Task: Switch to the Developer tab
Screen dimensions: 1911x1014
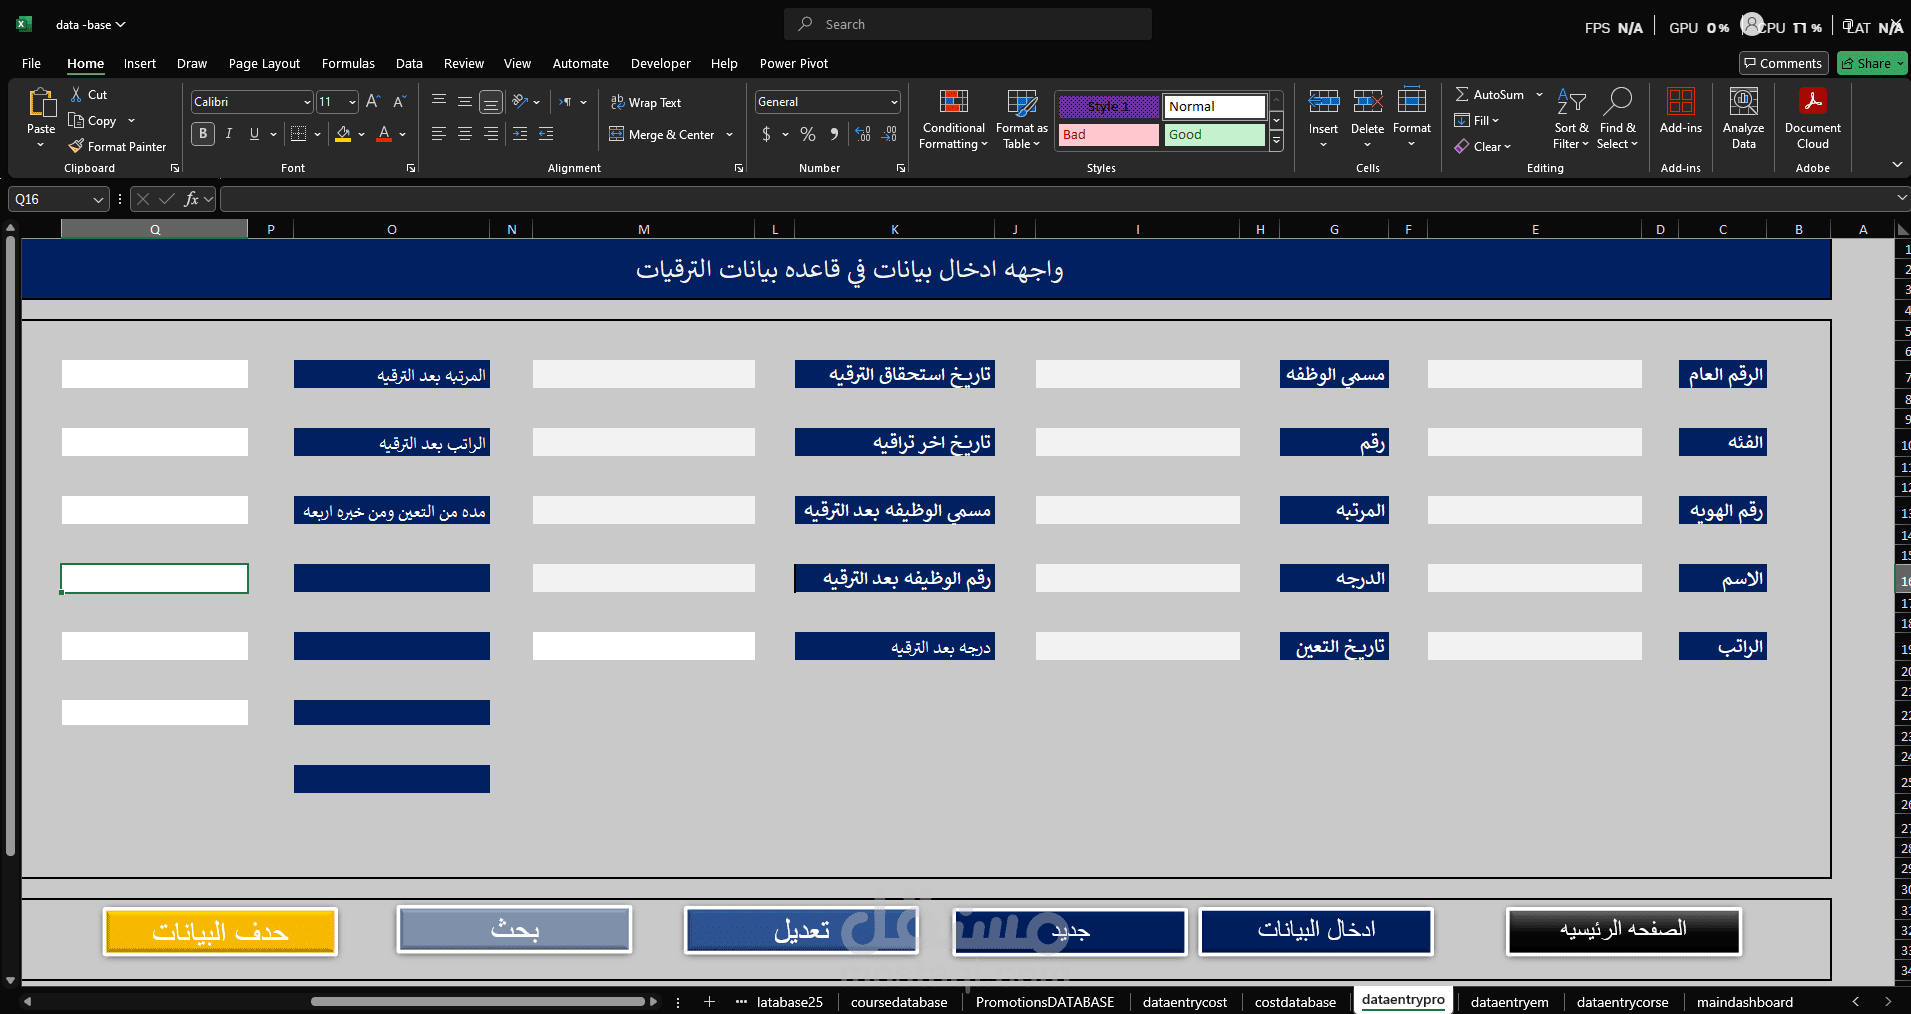Action: (660, 63)
